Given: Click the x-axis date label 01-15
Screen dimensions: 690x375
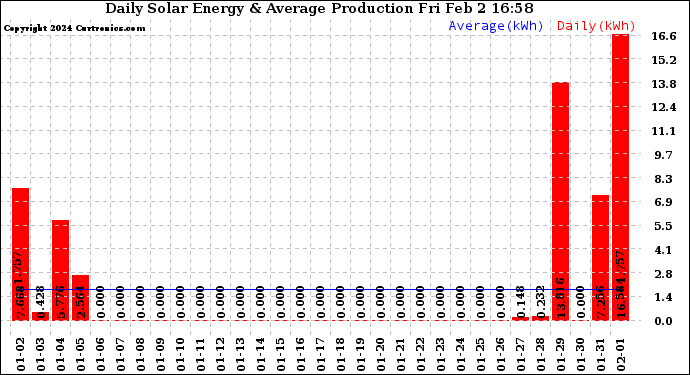Looking at the screenshot, I should coord(281,355).
